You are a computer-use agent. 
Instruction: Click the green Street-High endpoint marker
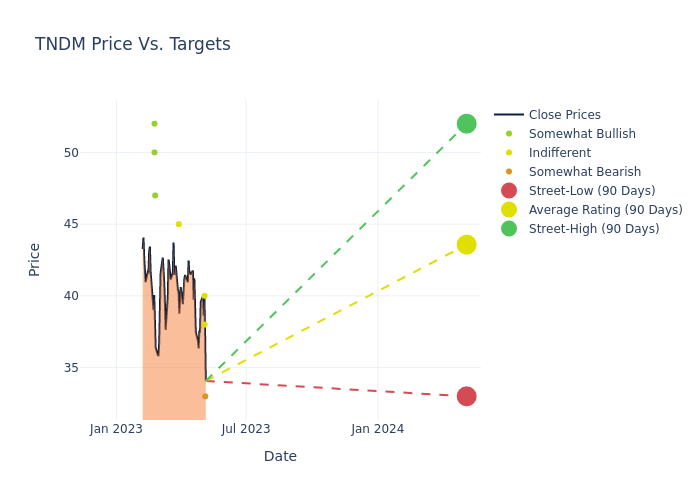[x=466, y=124]
